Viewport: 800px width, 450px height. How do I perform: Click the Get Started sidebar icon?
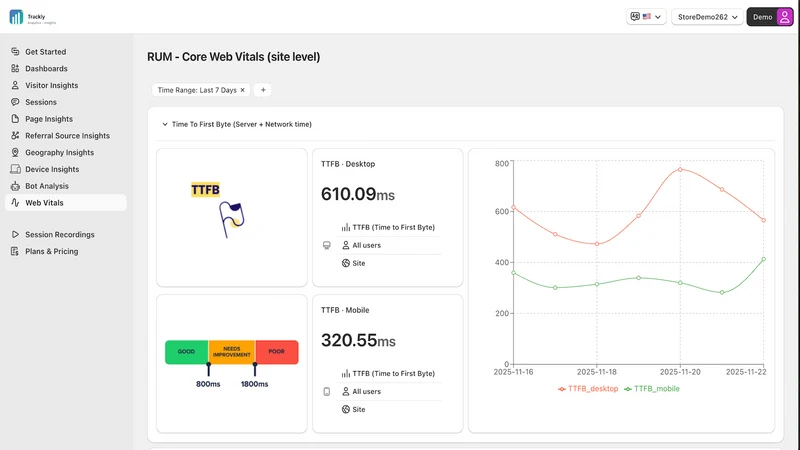pos(15,52)
